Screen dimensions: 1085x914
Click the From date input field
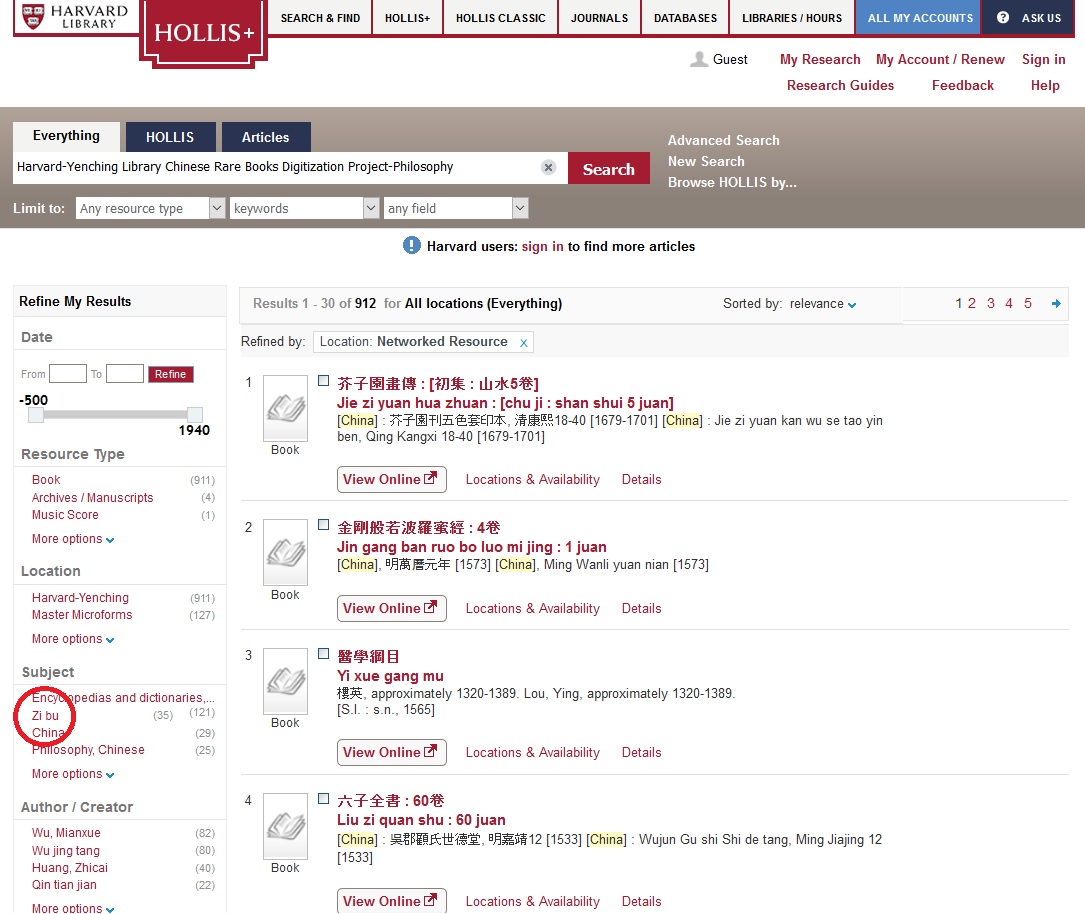pyautogui.click(x=68, y=374)
